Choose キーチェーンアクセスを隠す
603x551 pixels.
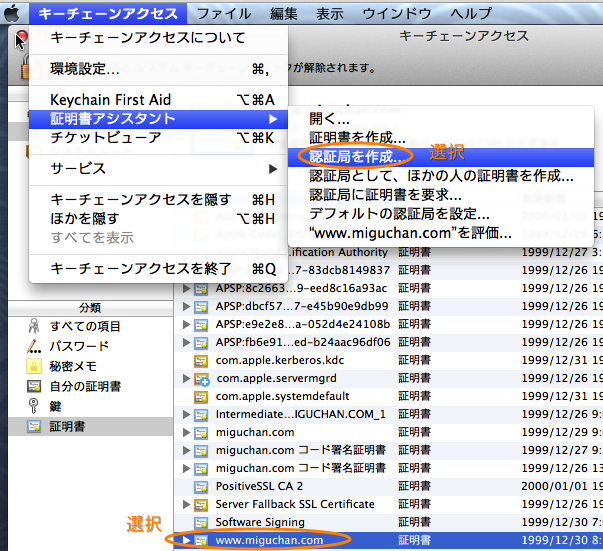click(158, 200)
